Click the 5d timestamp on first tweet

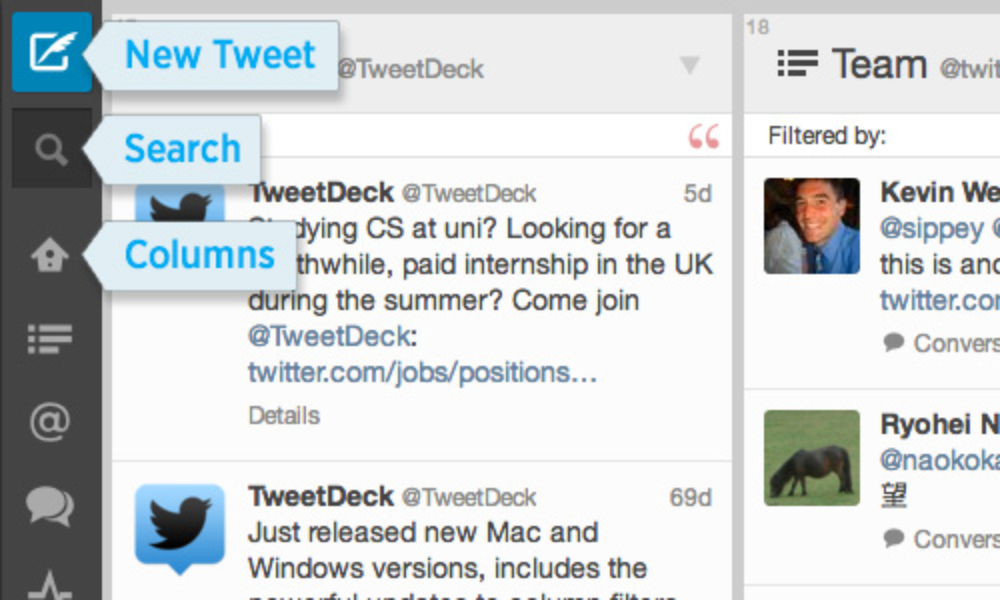697,193
